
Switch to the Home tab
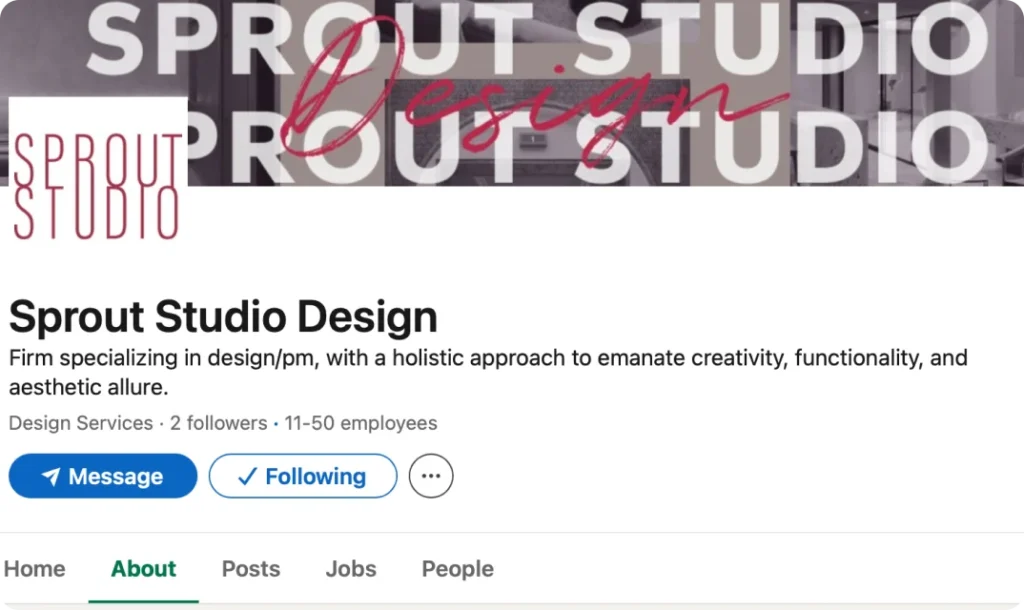[35, 569]
